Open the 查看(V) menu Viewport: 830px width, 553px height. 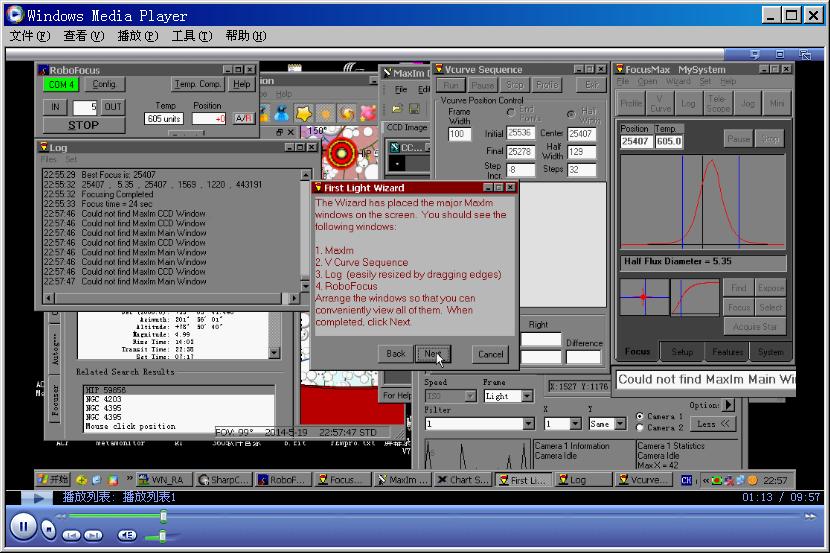(x=84, y=35)
